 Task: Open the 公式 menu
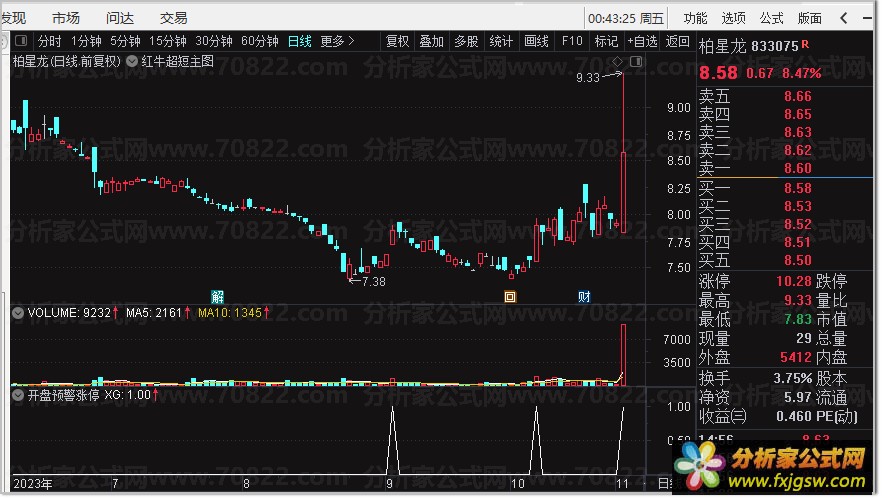(771, 18)
